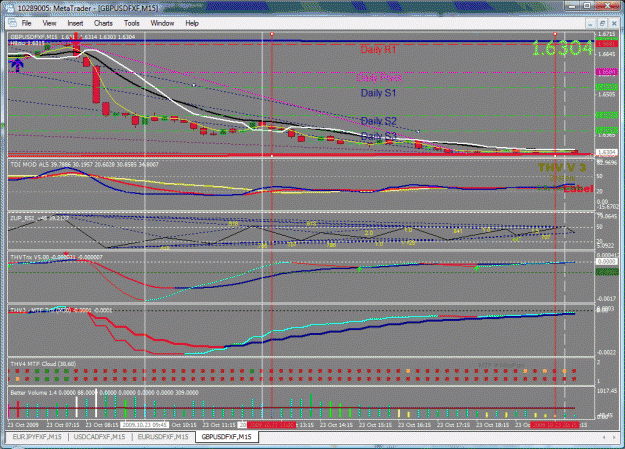Select the Daily S1 label

click(x=378, y=93)
